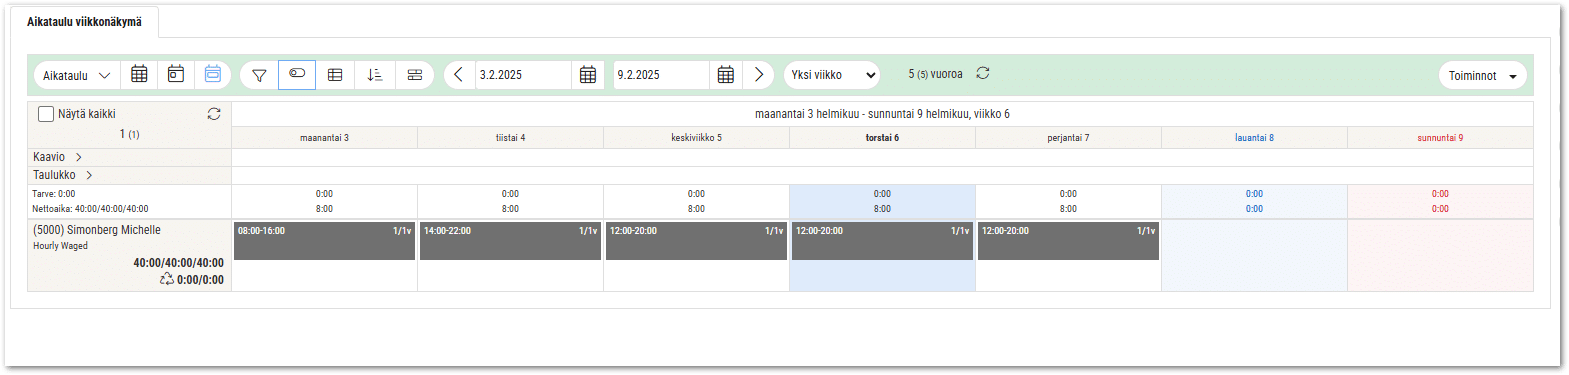This screenshot has width=1569, height=375.
Task: Open the table layout icon
Action: coord(335,75)
